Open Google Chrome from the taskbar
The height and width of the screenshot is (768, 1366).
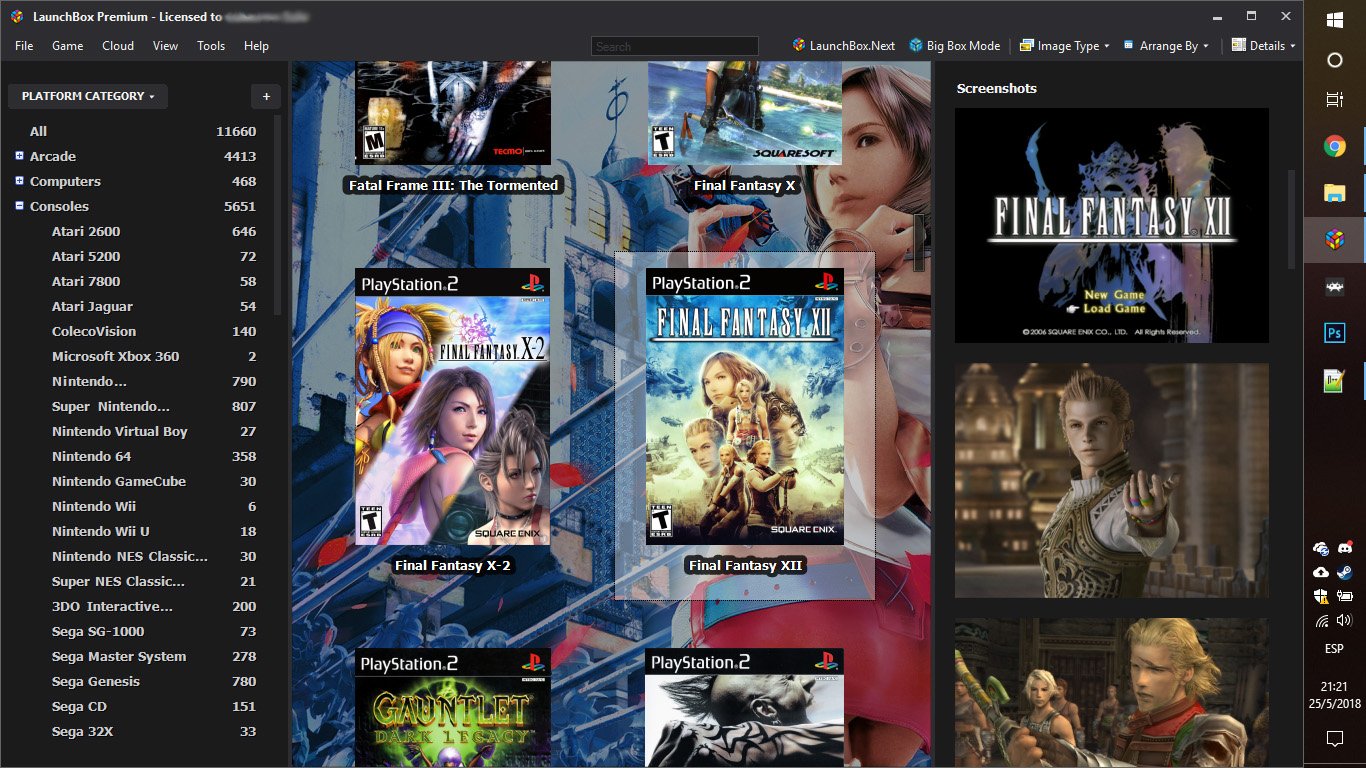1334,147
